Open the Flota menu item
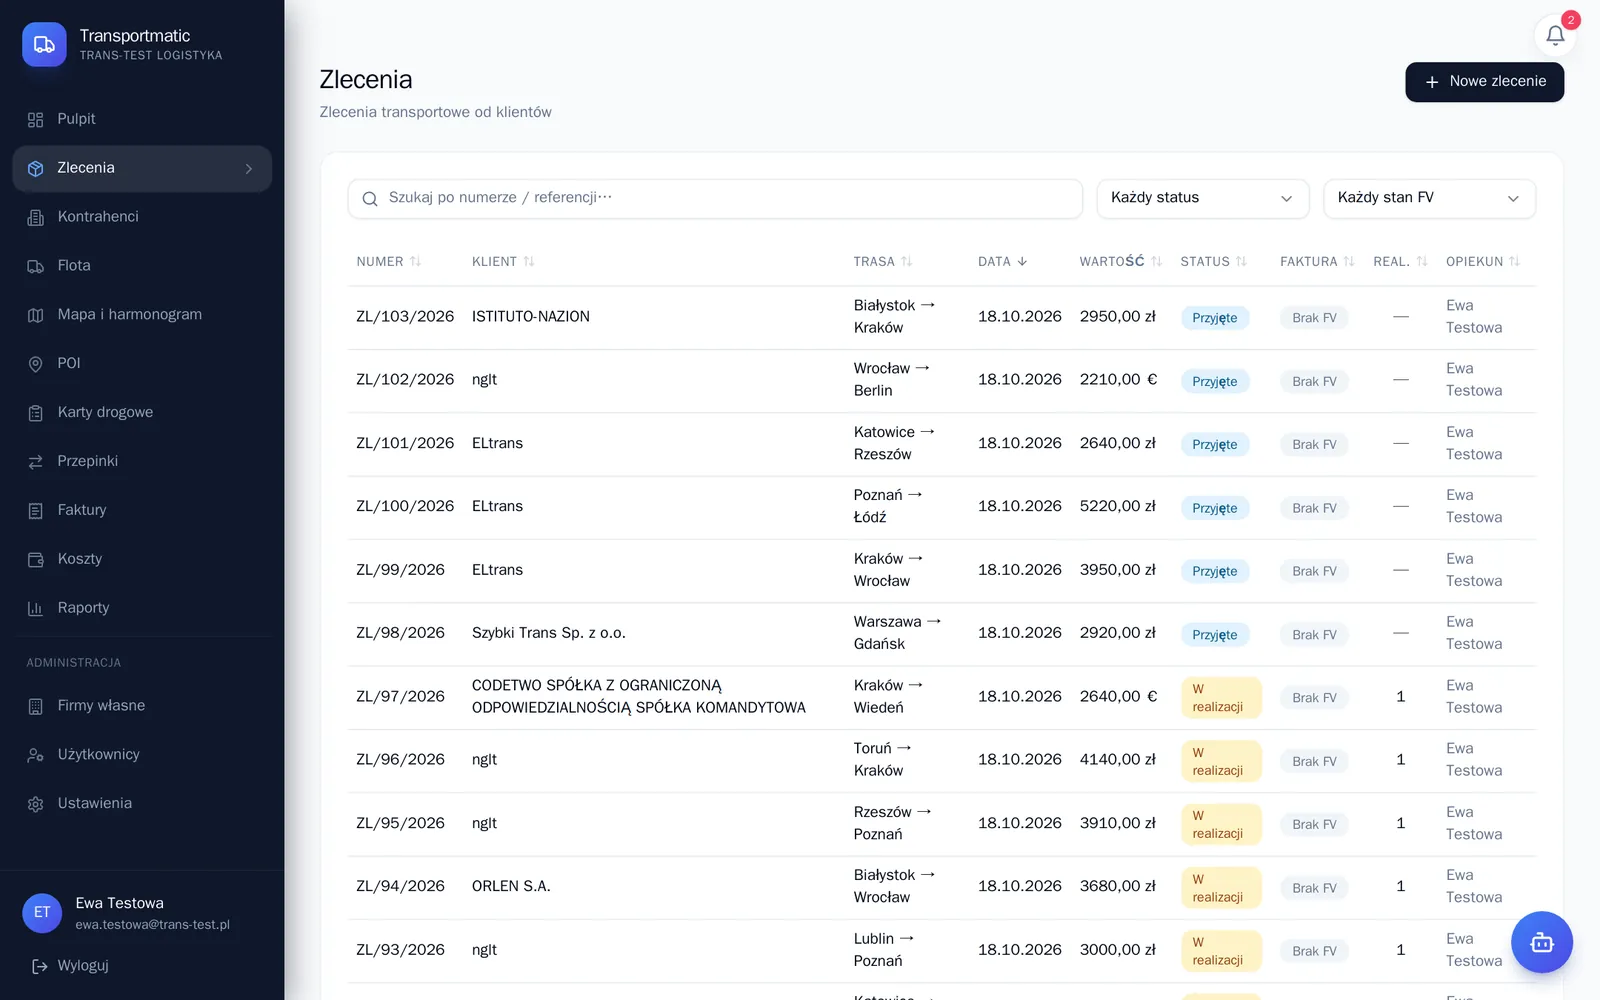Viewport: 1600px width, 1000px height. 142,266
